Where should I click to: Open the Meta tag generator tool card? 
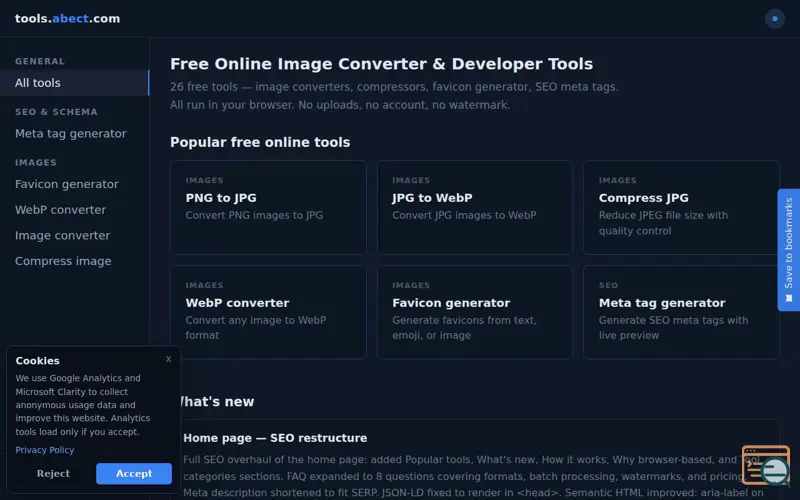tap(681, 312)
